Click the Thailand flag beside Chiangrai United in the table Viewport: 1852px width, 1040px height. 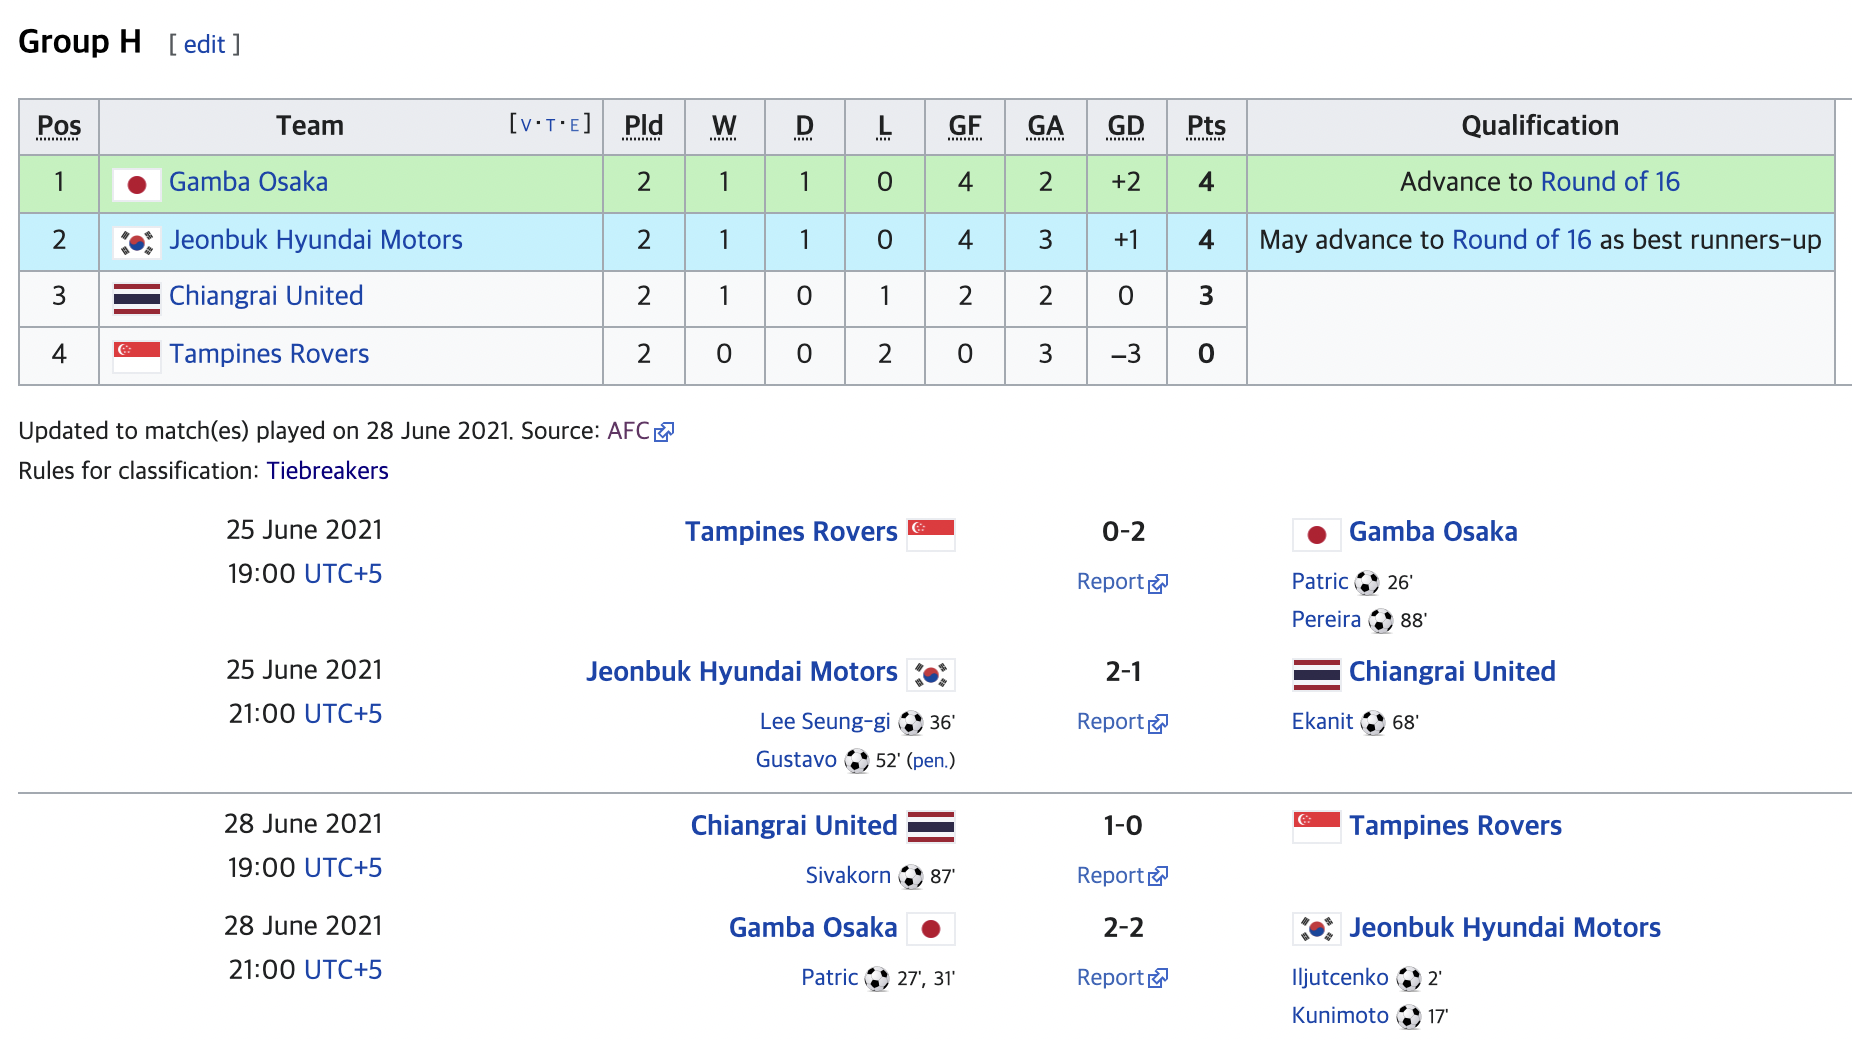[137, 298]
